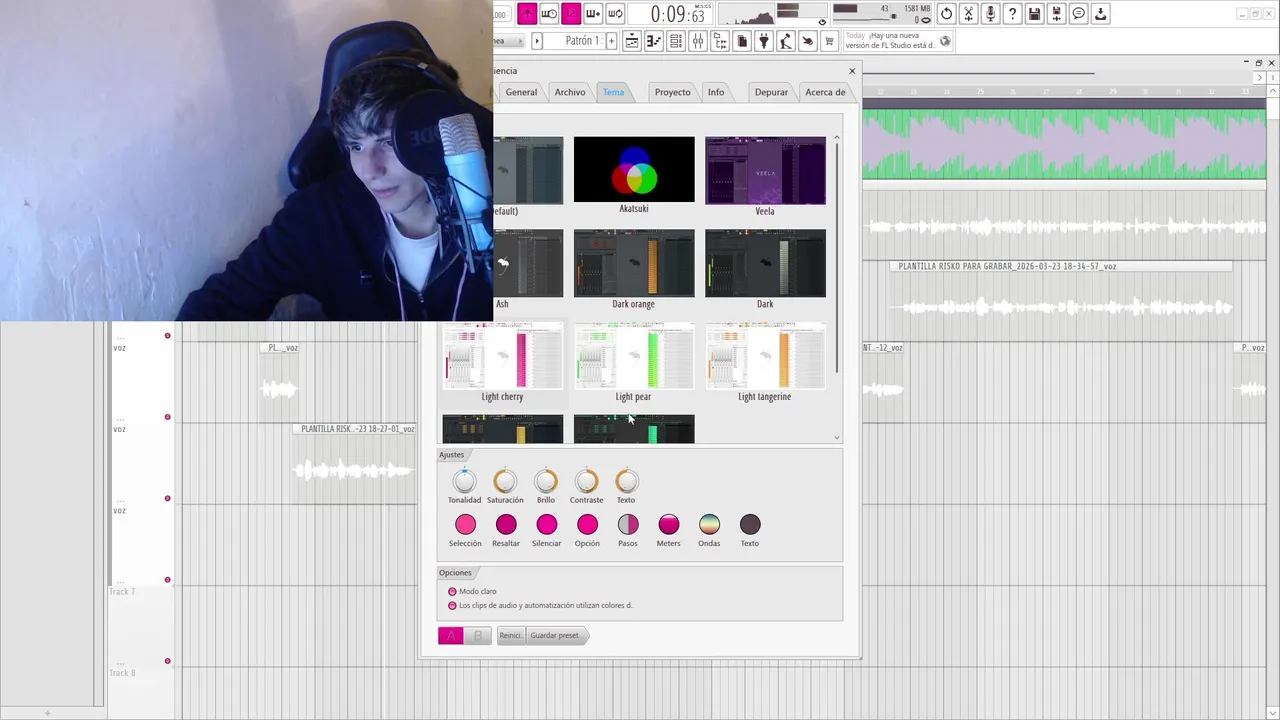The image size is (1280, 720).
Task: Click the Reinici.. reset button
Action: pyautogui.click(x=510, y=635)
